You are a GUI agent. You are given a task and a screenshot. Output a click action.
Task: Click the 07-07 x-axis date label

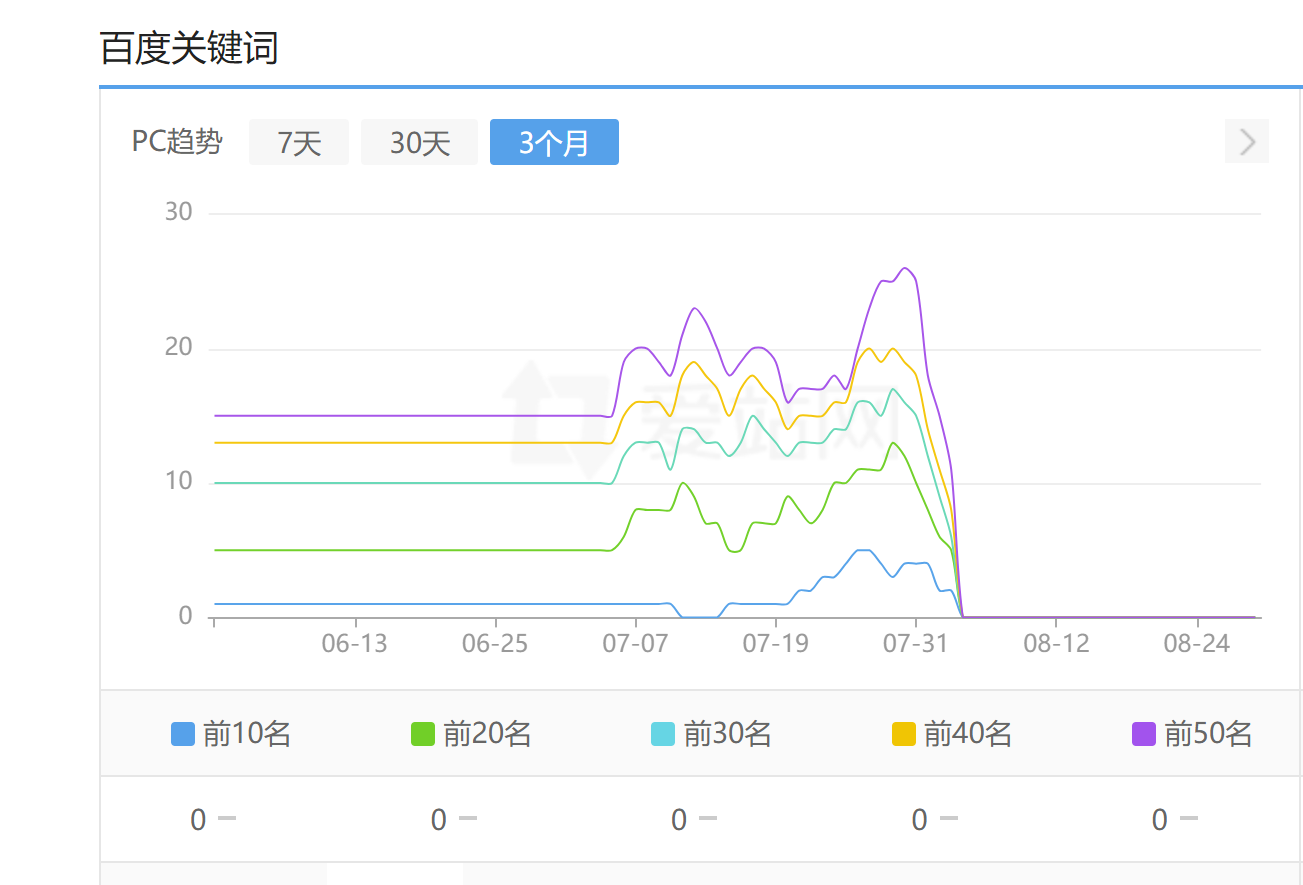pos(634,643)
